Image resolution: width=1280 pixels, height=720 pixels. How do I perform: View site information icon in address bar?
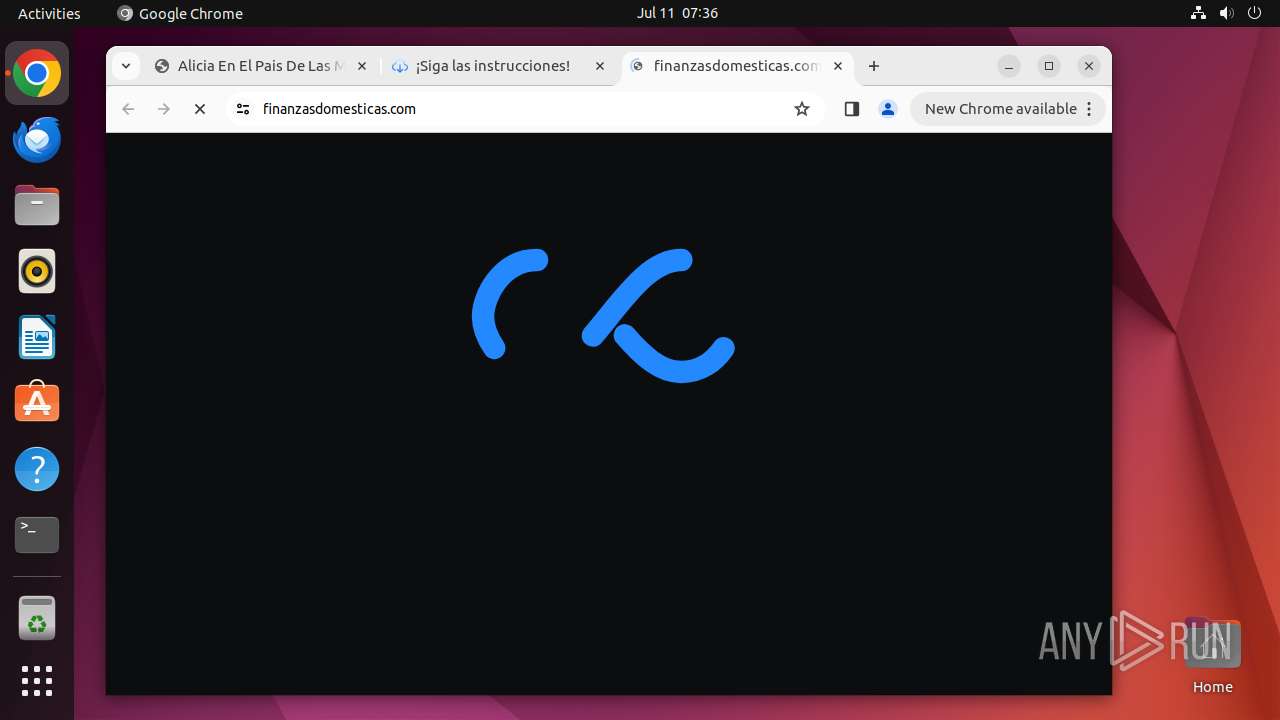pyautogui.click(x=243, y=109)
